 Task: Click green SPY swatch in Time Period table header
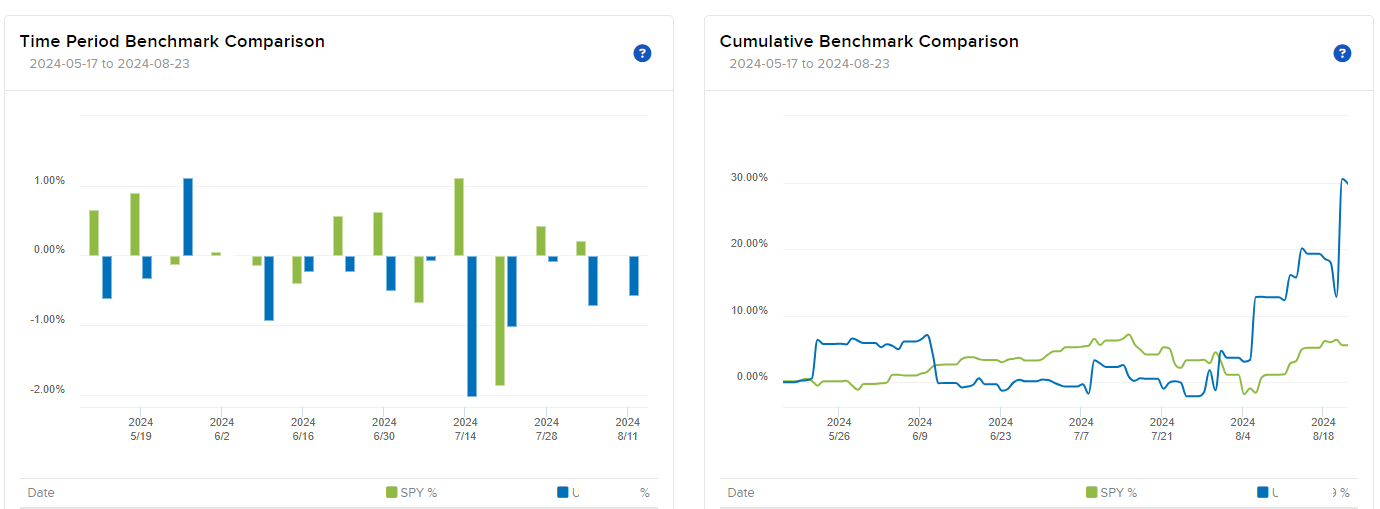point(391,492)
